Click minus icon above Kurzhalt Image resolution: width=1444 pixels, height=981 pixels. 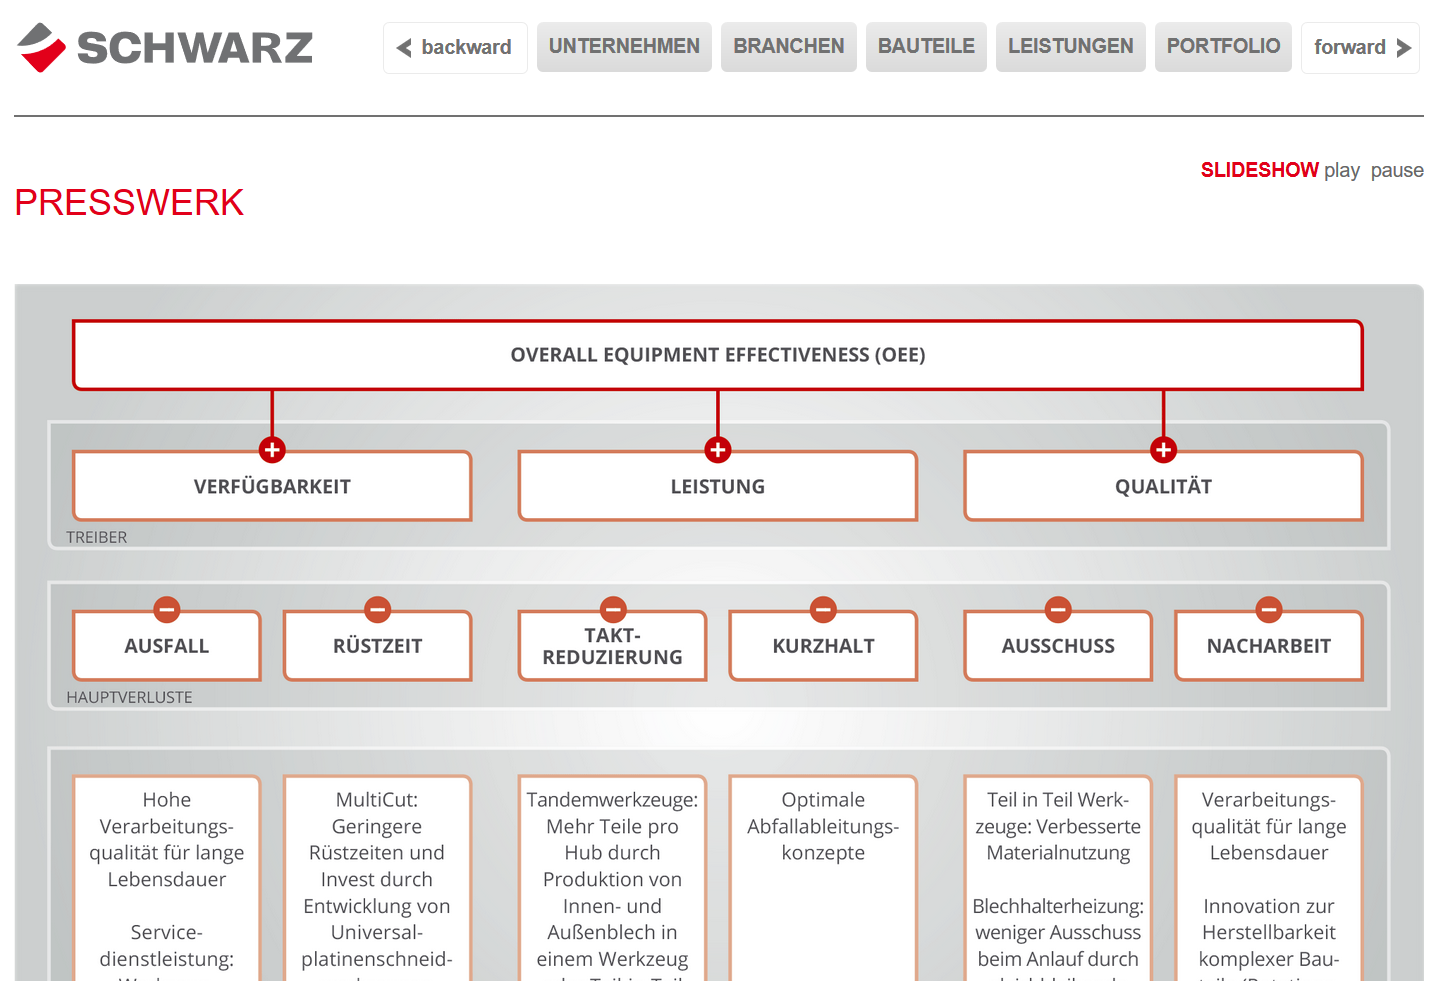click(x=823, y=609)
